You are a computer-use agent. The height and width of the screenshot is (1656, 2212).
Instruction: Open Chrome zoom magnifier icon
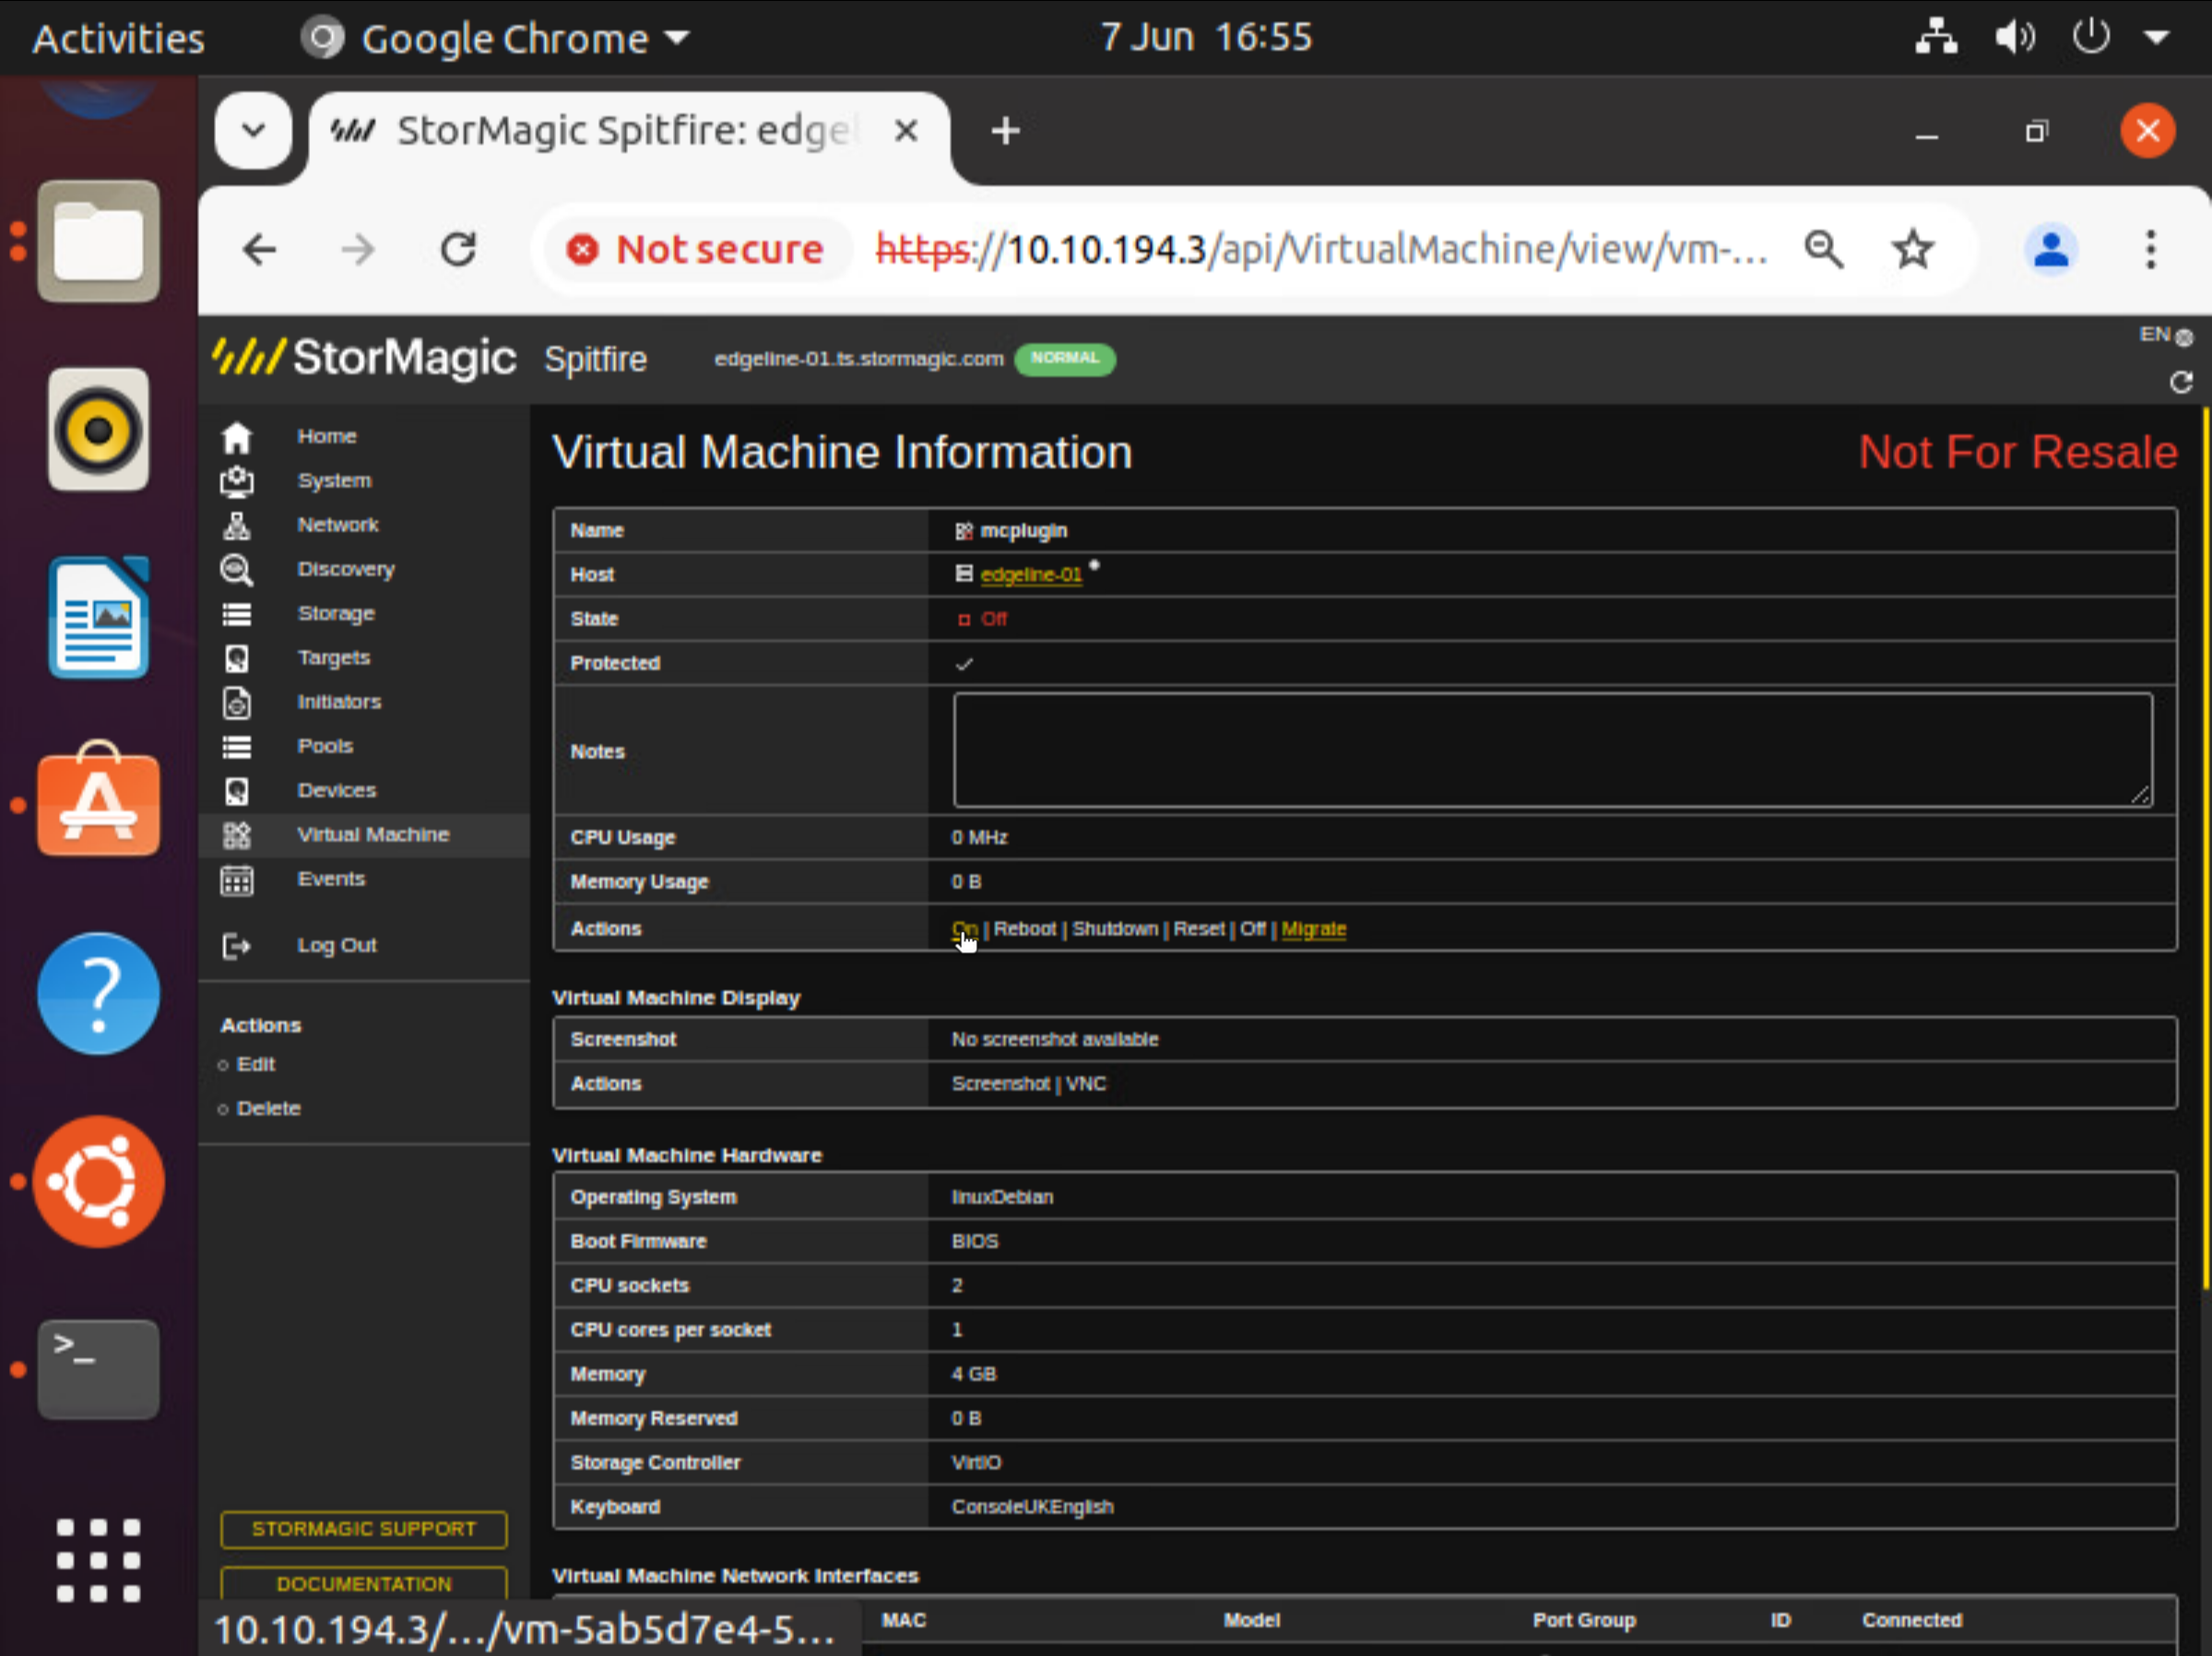(1824, 249)
